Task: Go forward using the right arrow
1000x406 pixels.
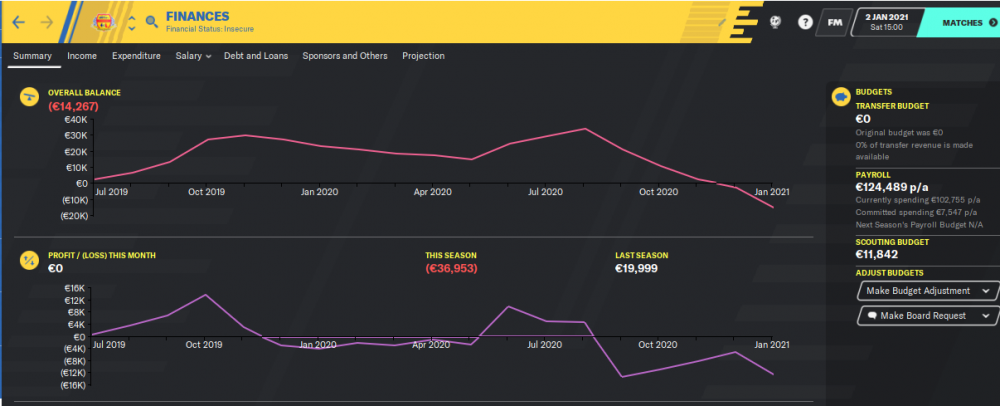Action: (x=47, y=22)
